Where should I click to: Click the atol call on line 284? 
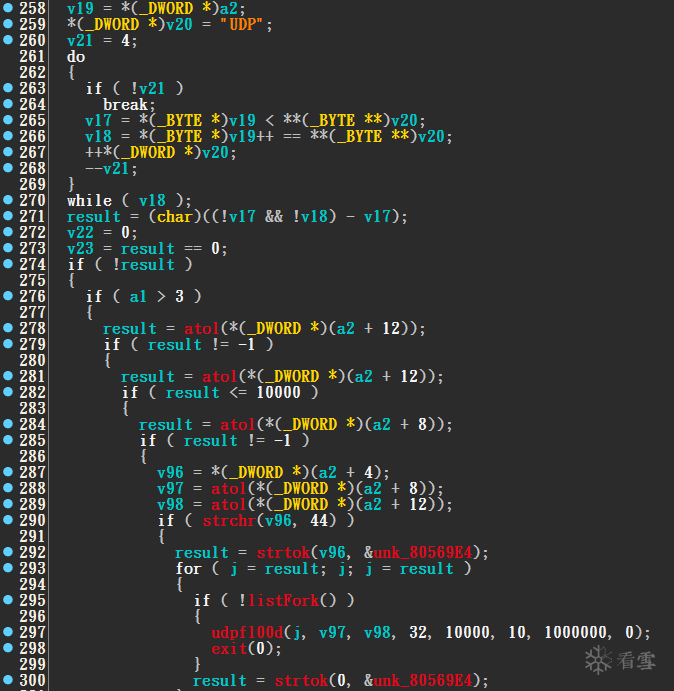238,424
